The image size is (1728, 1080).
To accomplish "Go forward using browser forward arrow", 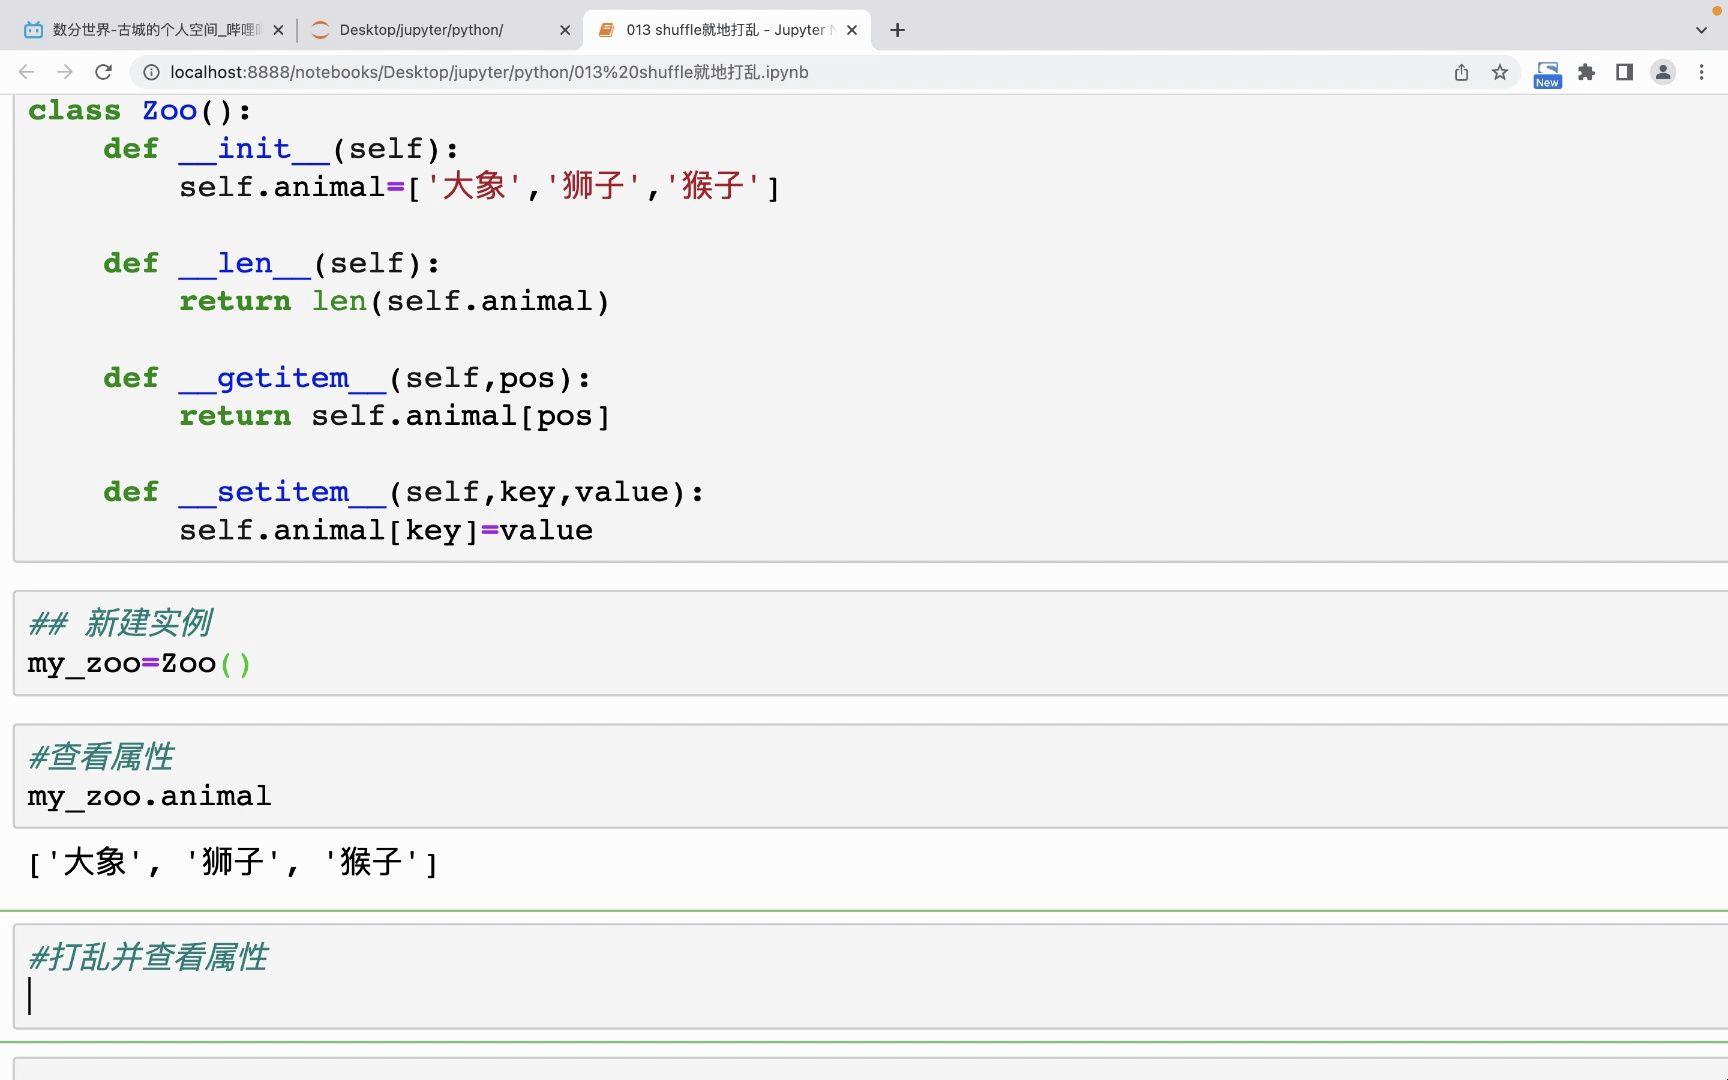I will tap(65, 72).
